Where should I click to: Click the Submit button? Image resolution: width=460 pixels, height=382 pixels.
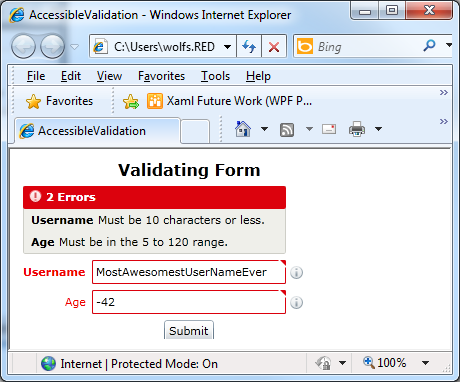coord(189,331)
